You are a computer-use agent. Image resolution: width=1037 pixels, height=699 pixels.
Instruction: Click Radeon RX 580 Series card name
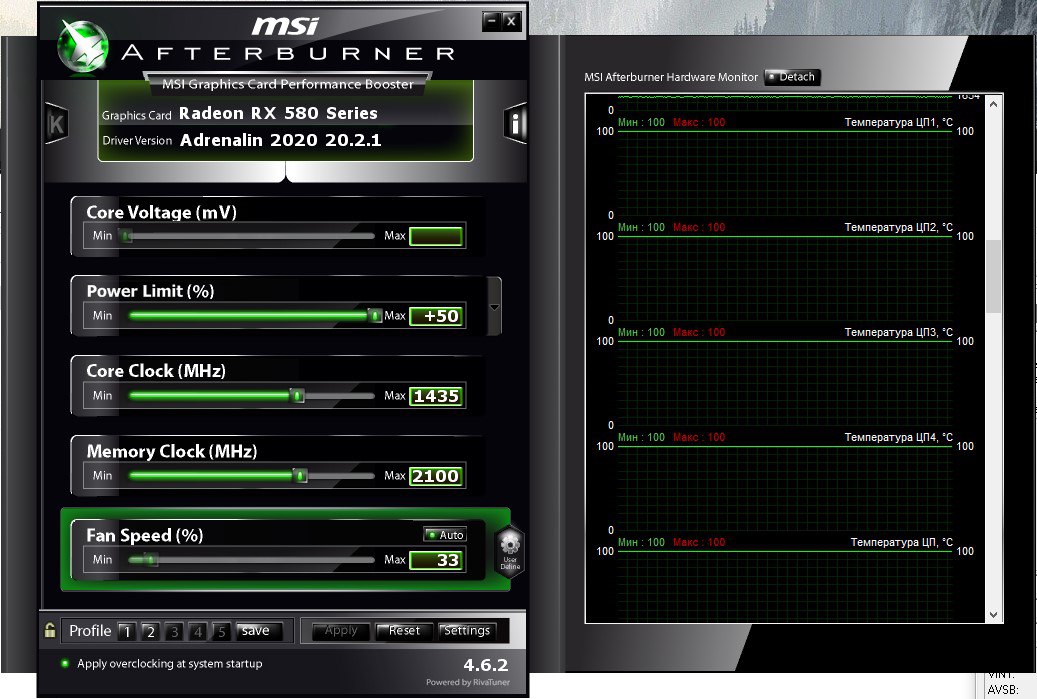tap(278, 114)
